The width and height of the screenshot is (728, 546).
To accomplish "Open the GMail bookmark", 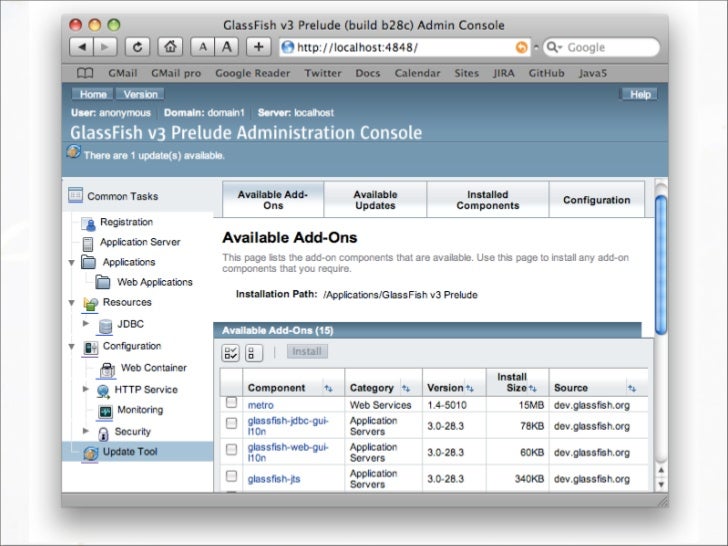I will 123,73.
